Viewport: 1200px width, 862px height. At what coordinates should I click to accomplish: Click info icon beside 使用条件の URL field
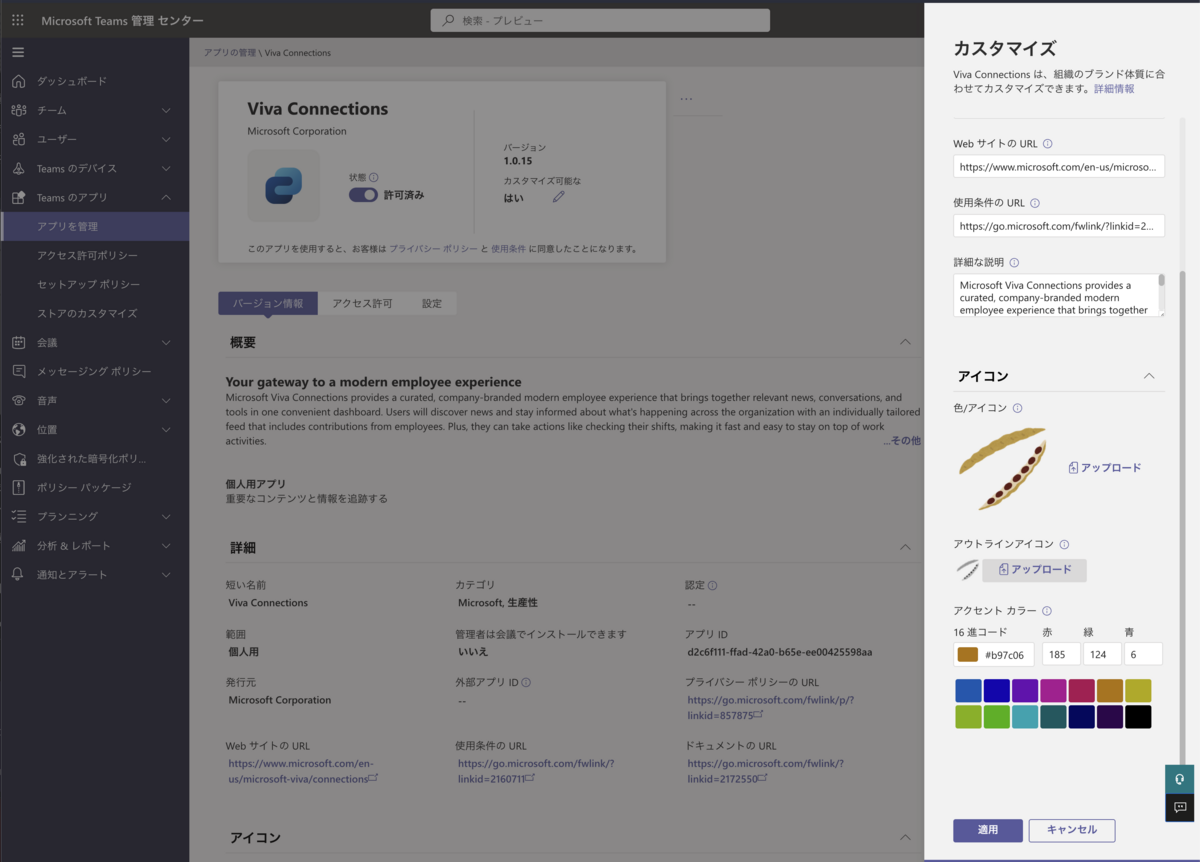tap(1035, 203)
